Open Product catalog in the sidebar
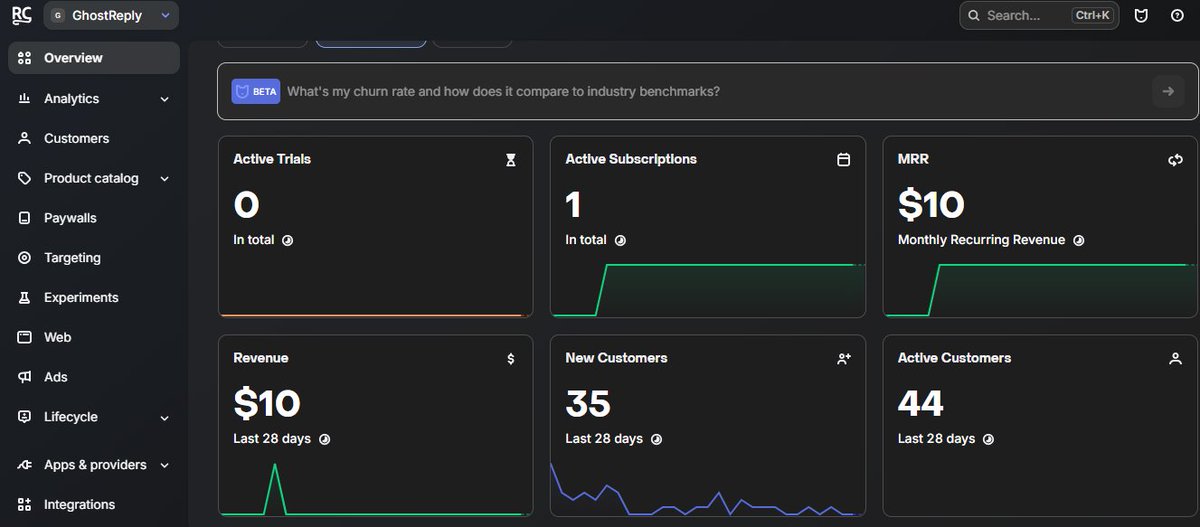1200x527 pixels. (x=94, y=178)
